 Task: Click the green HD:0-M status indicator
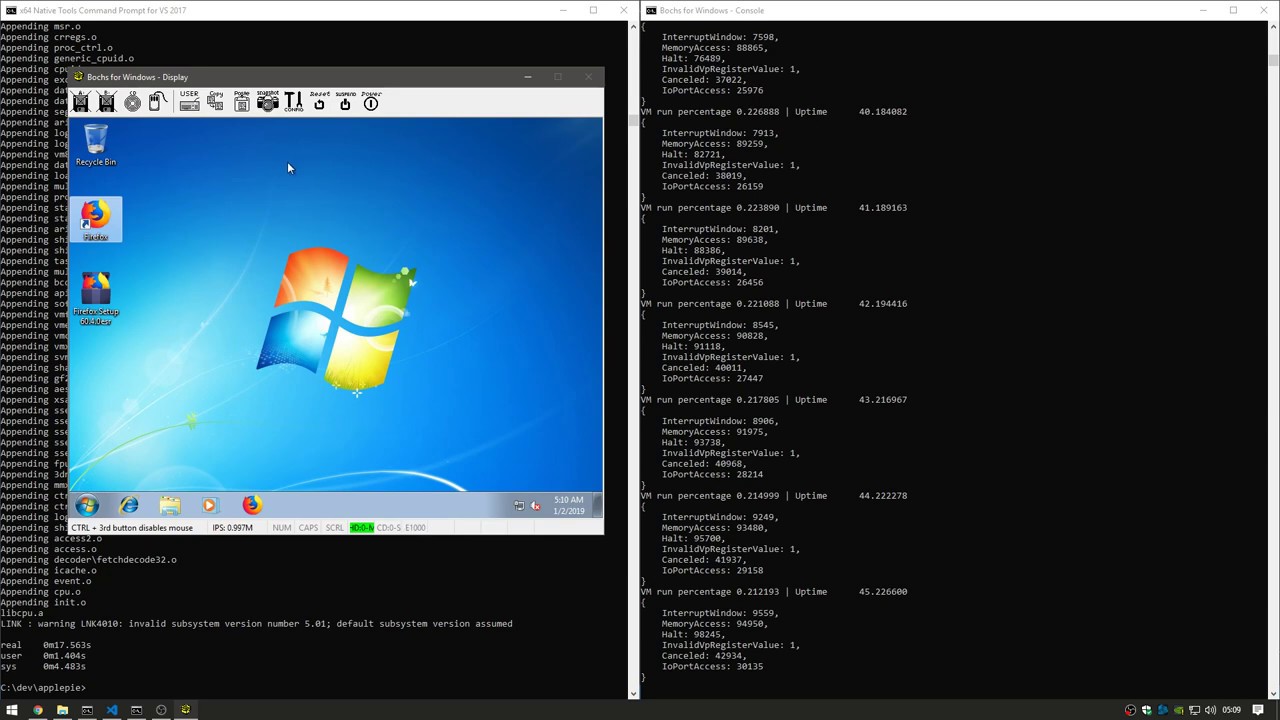click(x=361, y=528)
